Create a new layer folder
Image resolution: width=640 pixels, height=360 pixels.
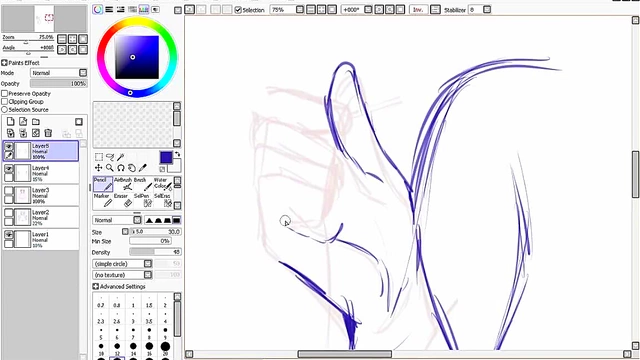coord(36,122)
